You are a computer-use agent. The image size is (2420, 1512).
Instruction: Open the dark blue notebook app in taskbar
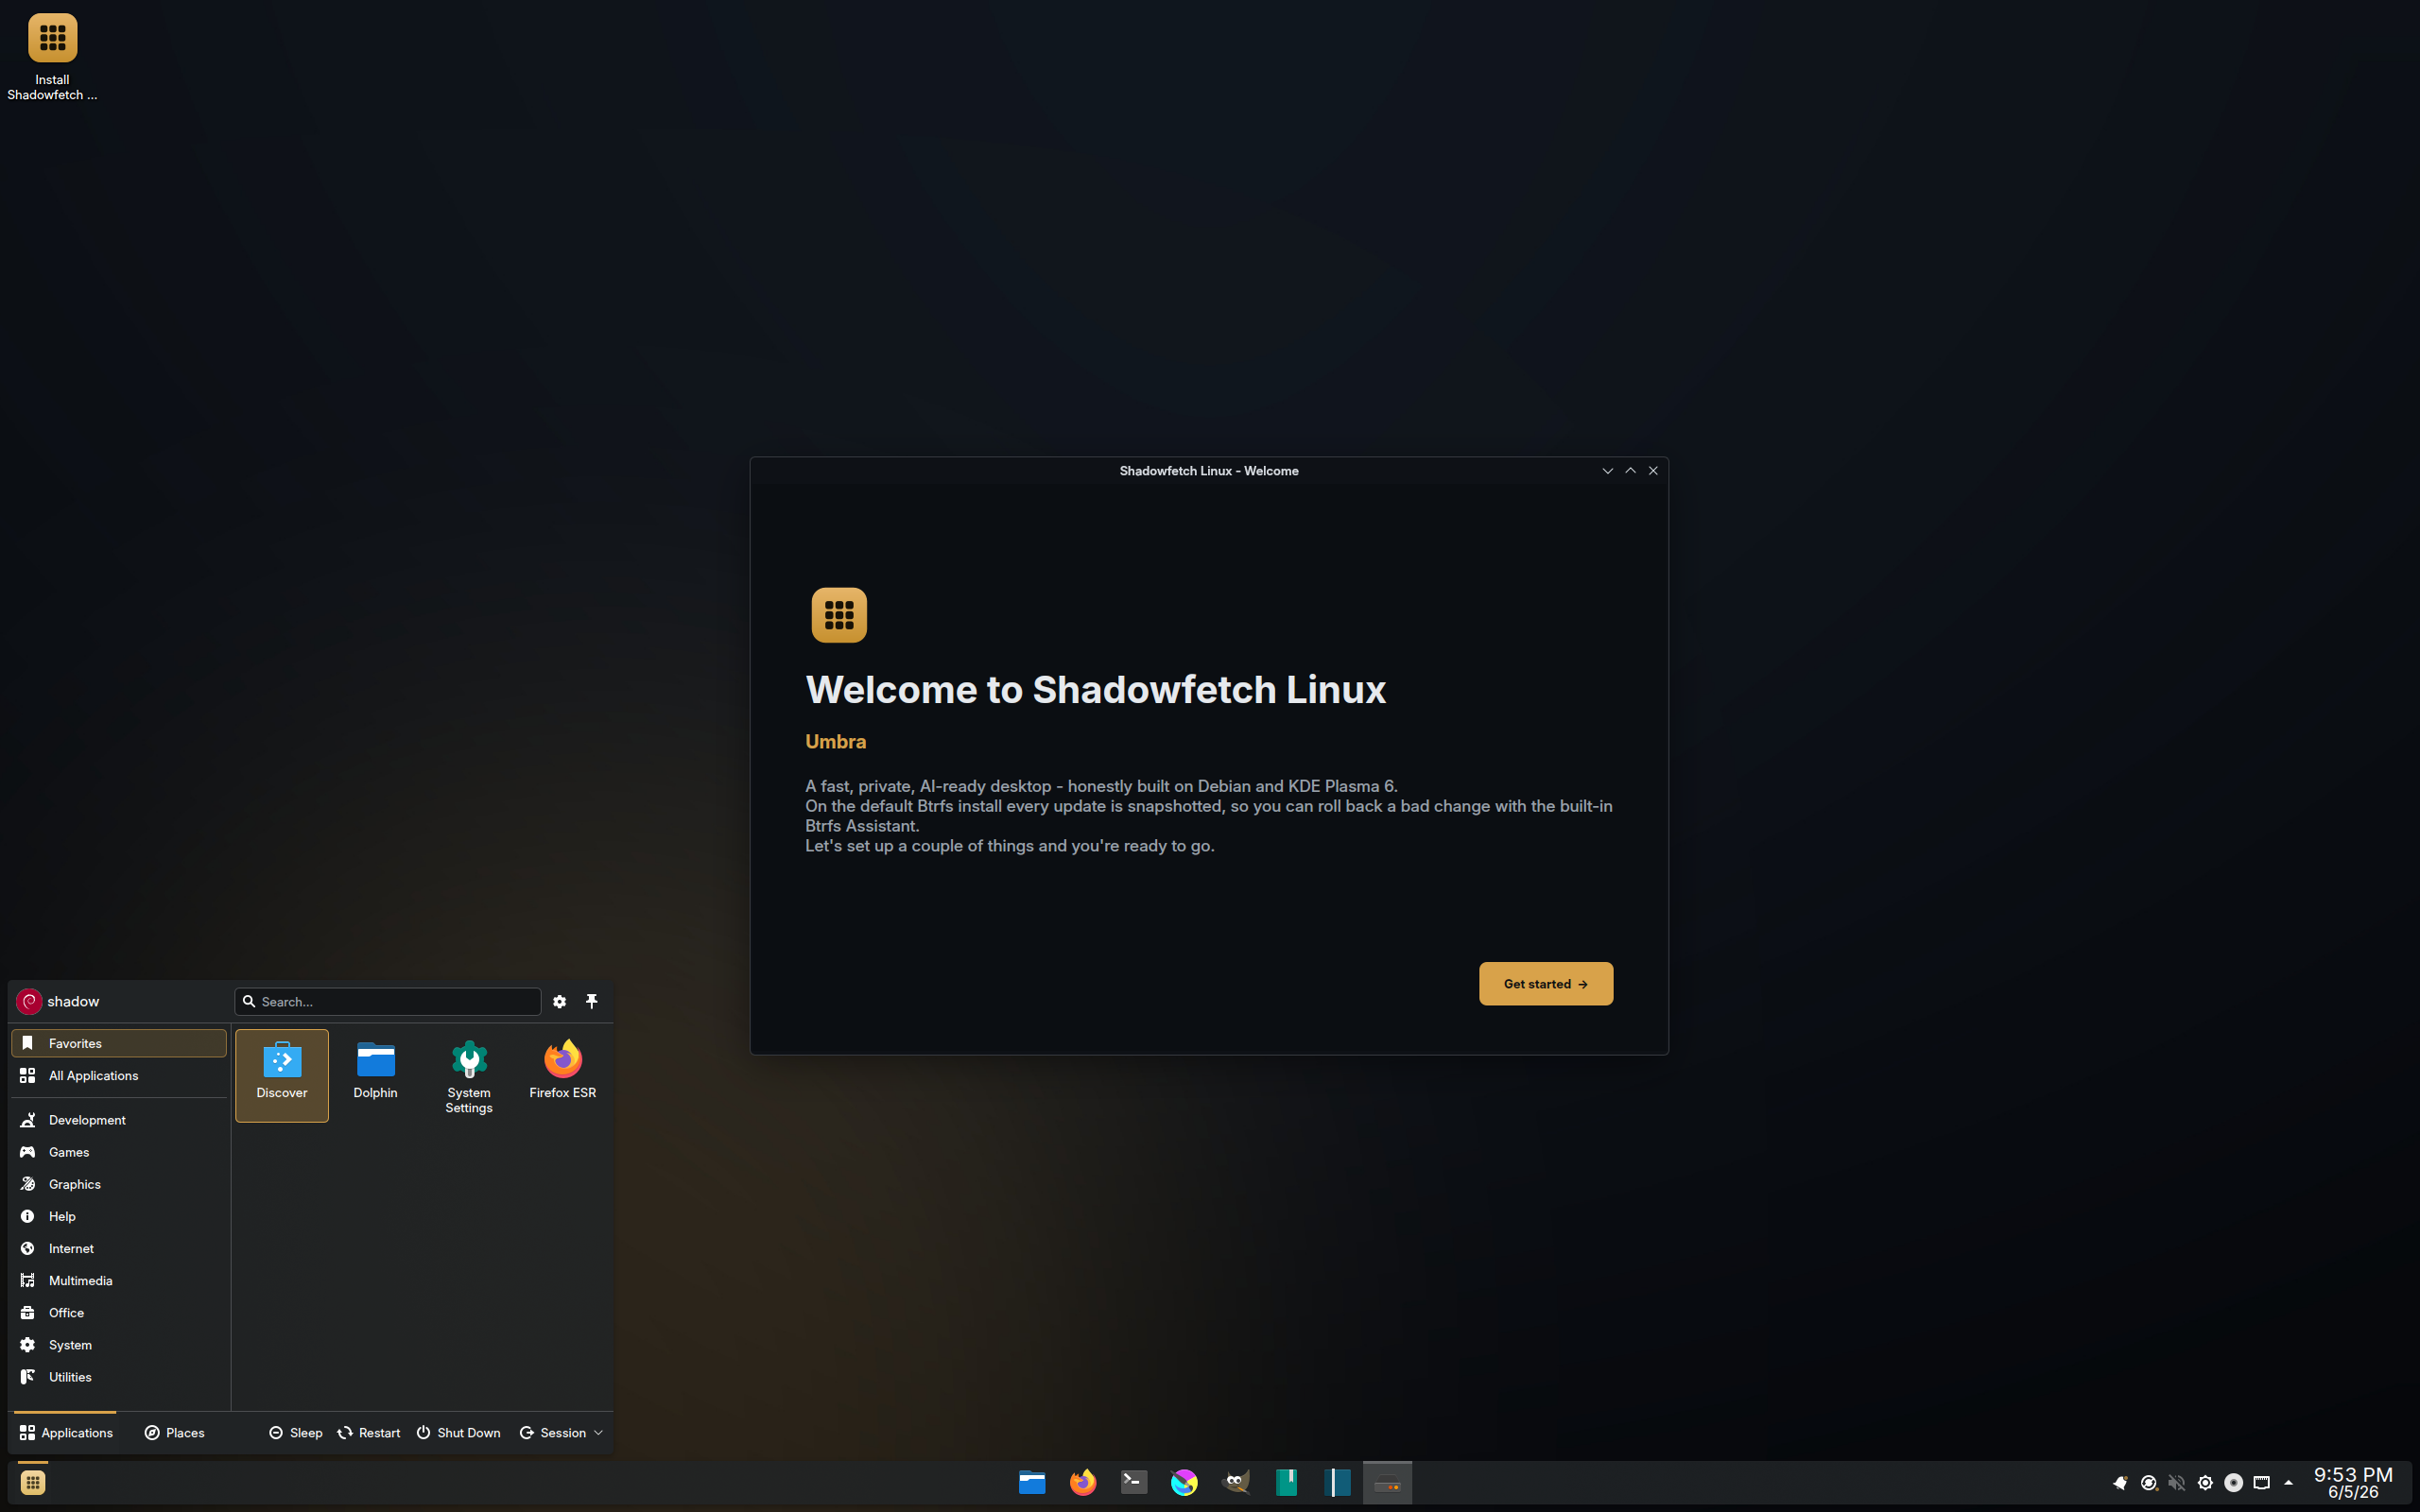pos(1337,1482)
